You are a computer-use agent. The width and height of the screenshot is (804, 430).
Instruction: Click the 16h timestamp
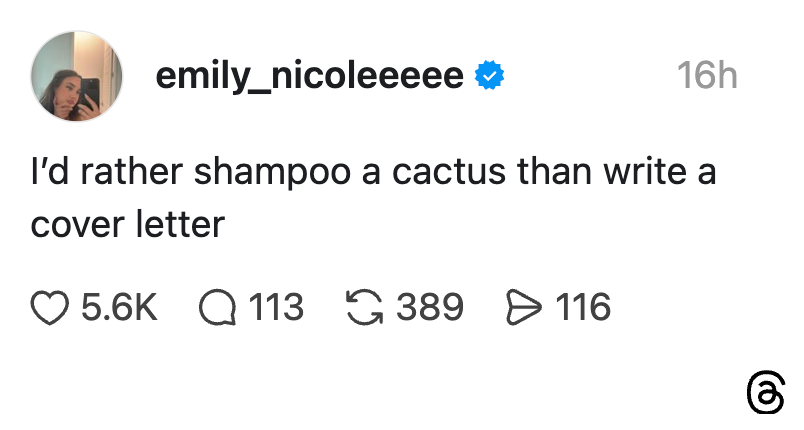coord(706,76)
